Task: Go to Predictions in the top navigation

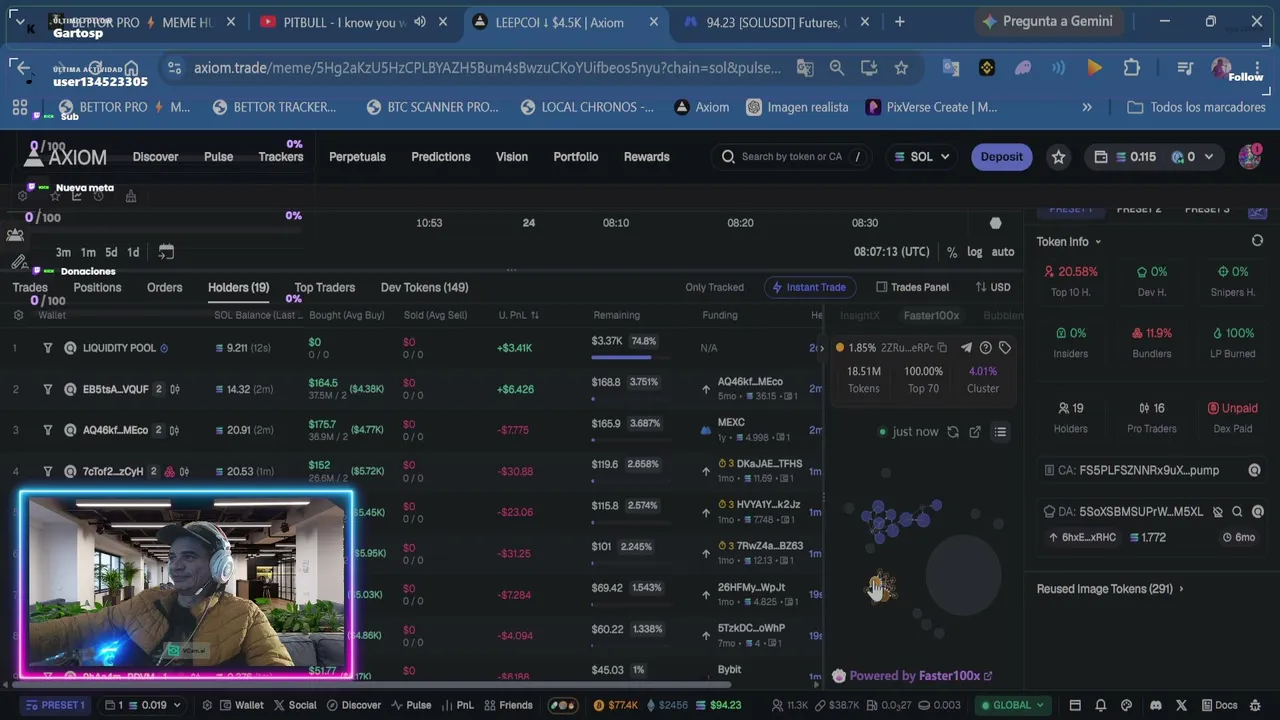Action: (441, 157)
